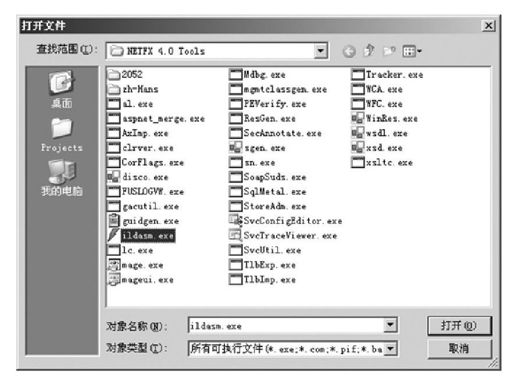515x382 pixels.
Task: Select TlbExp.exe file name
Action: coord(270,265)
